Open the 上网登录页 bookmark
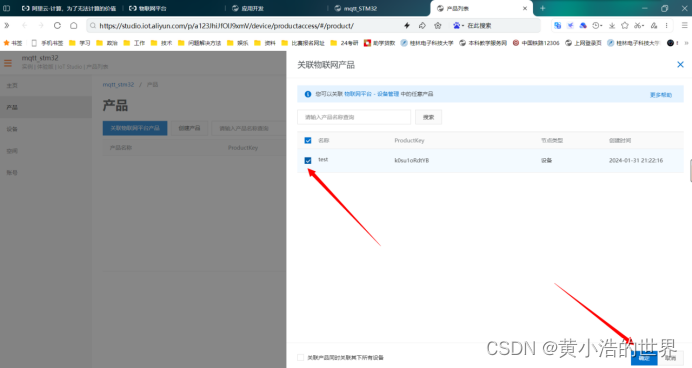The width and height of the screenshot is (692, 368). coord(583,43)
